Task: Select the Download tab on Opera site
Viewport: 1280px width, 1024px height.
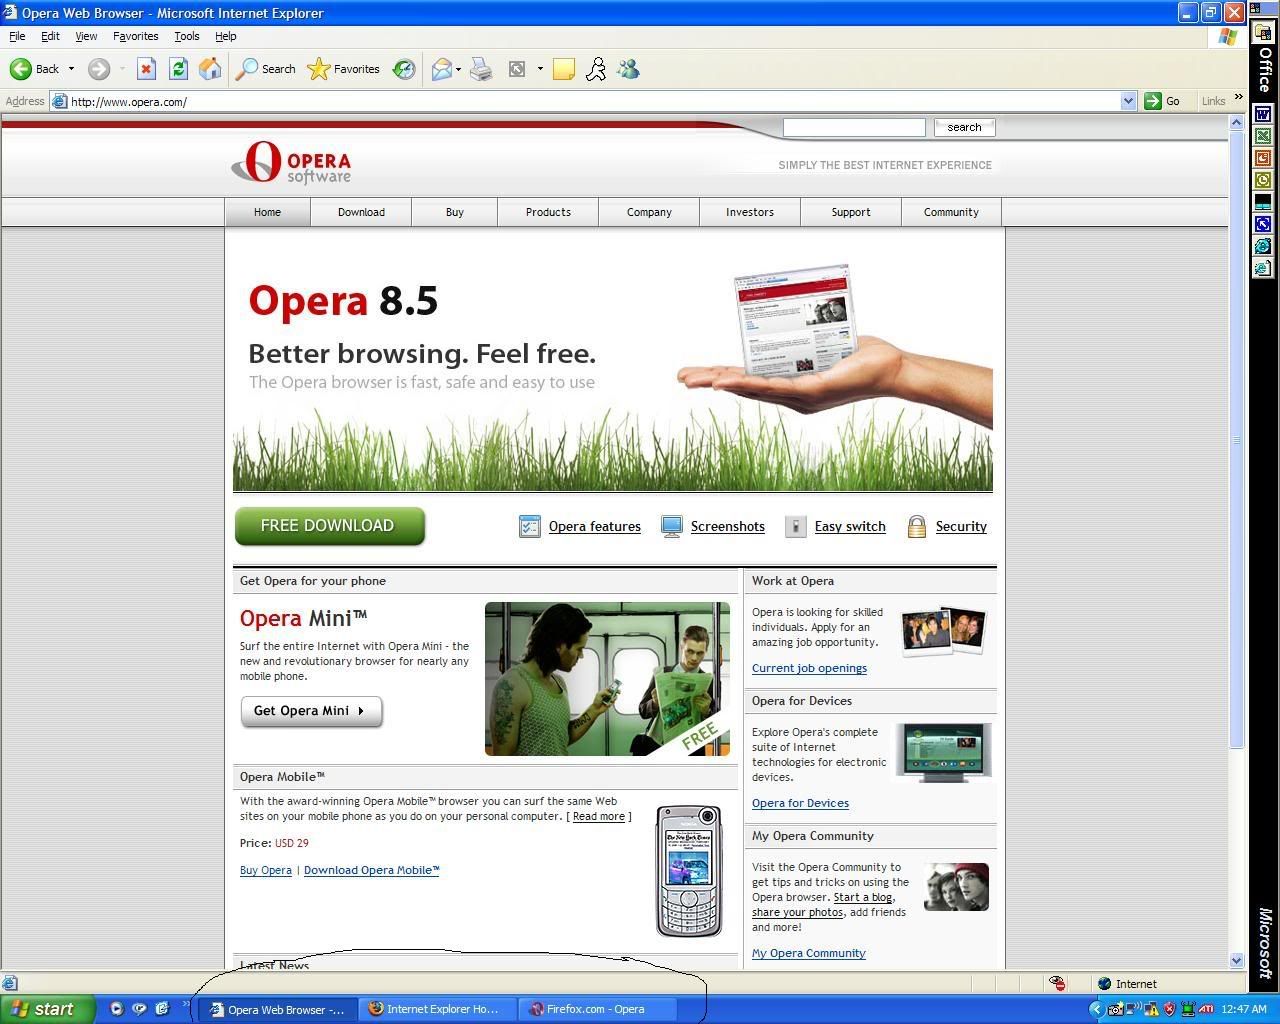Action: [x=361, y=212]
